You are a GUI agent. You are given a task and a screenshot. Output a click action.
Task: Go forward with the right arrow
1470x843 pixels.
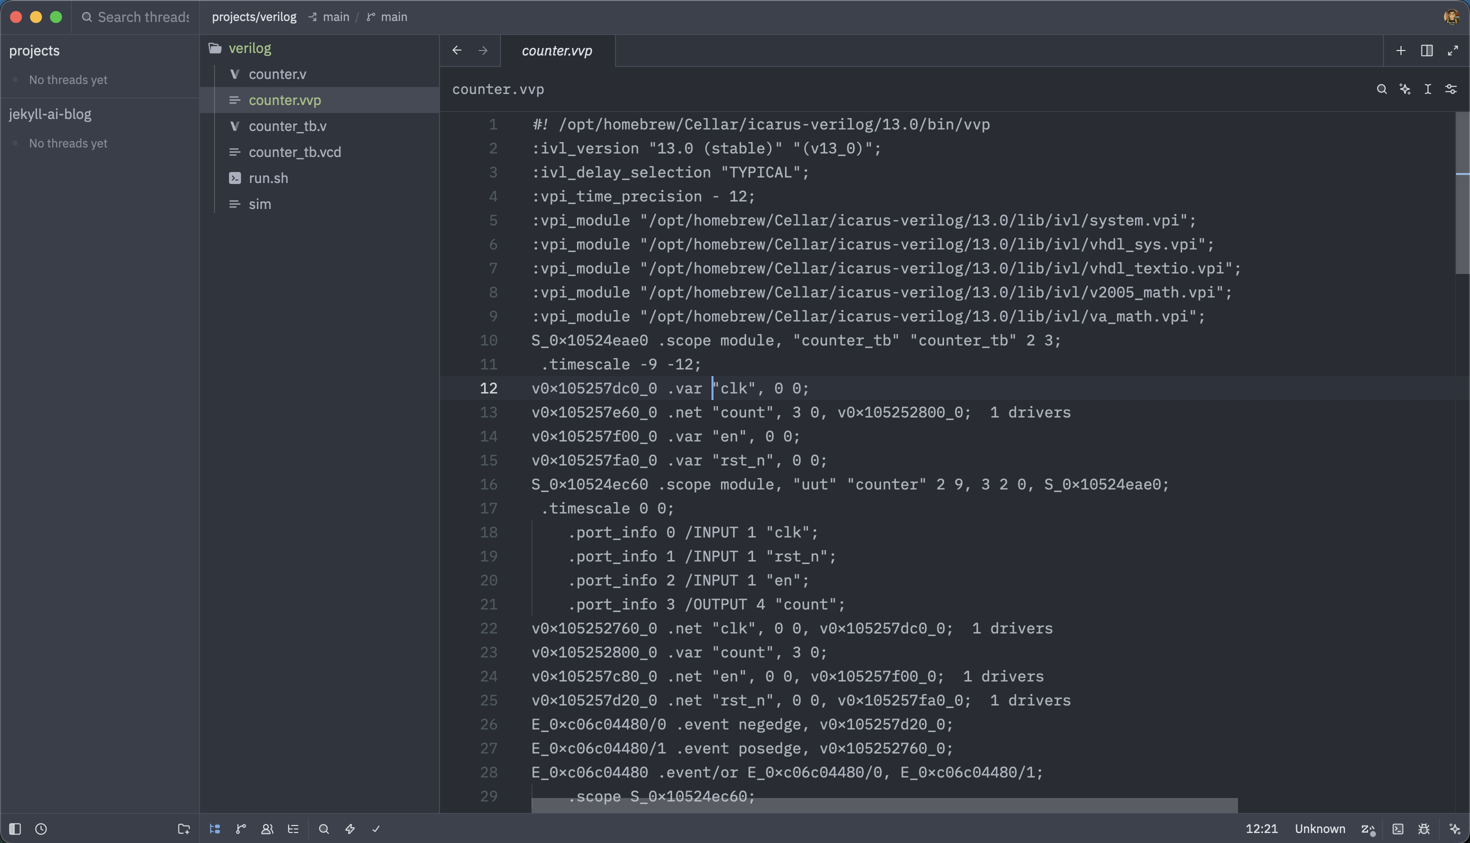(483, 50)
